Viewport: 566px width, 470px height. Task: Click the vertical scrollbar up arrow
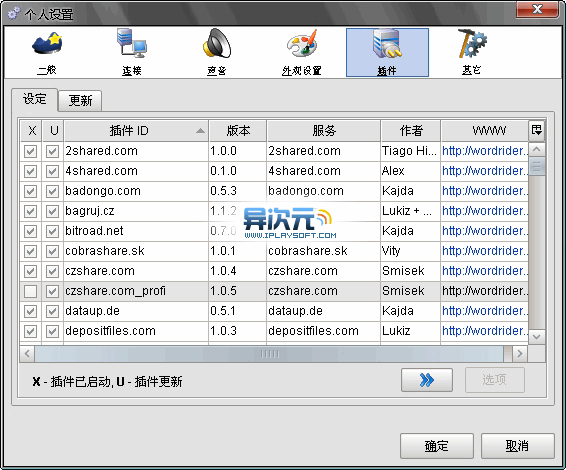coord(537,149)
